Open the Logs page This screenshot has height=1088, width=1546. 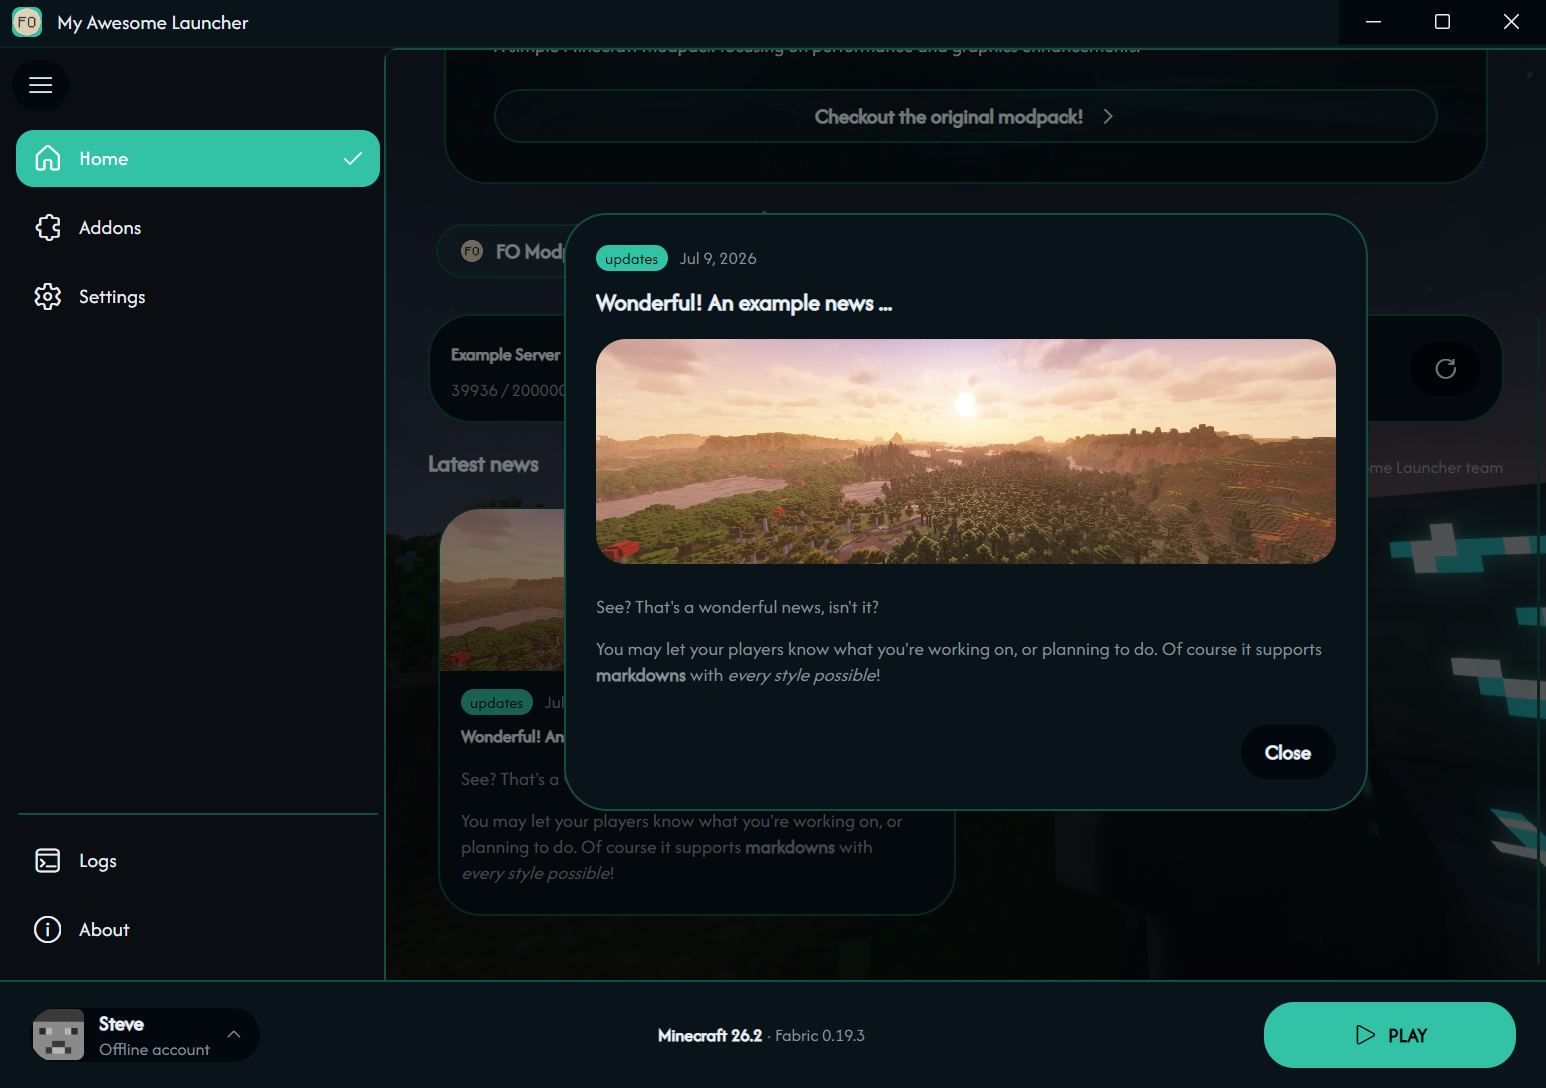198,861
